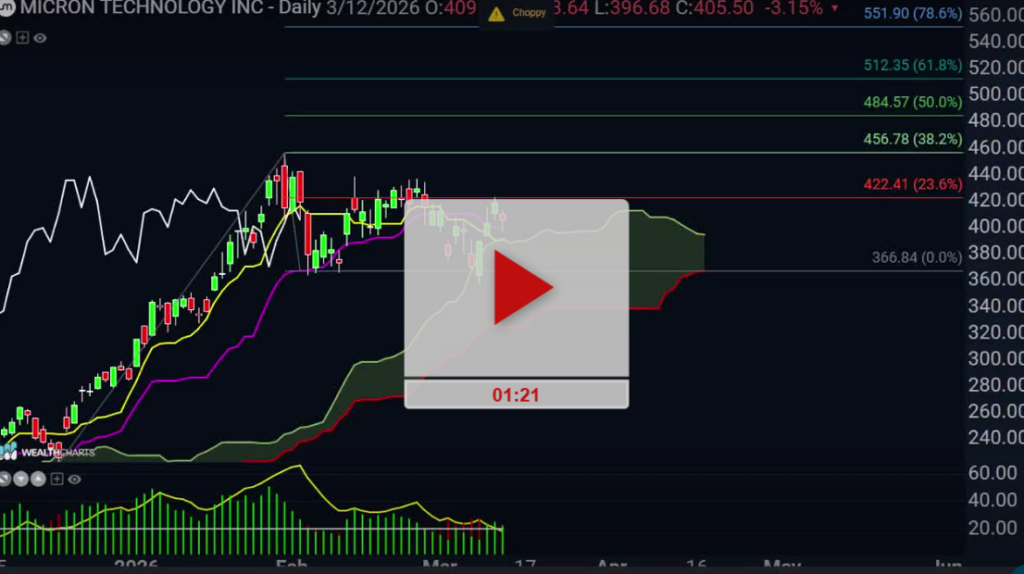Open dropdown arrow next to -3.15% change
This screenshot has height=574, width=1024.
[x=836, y=9]
